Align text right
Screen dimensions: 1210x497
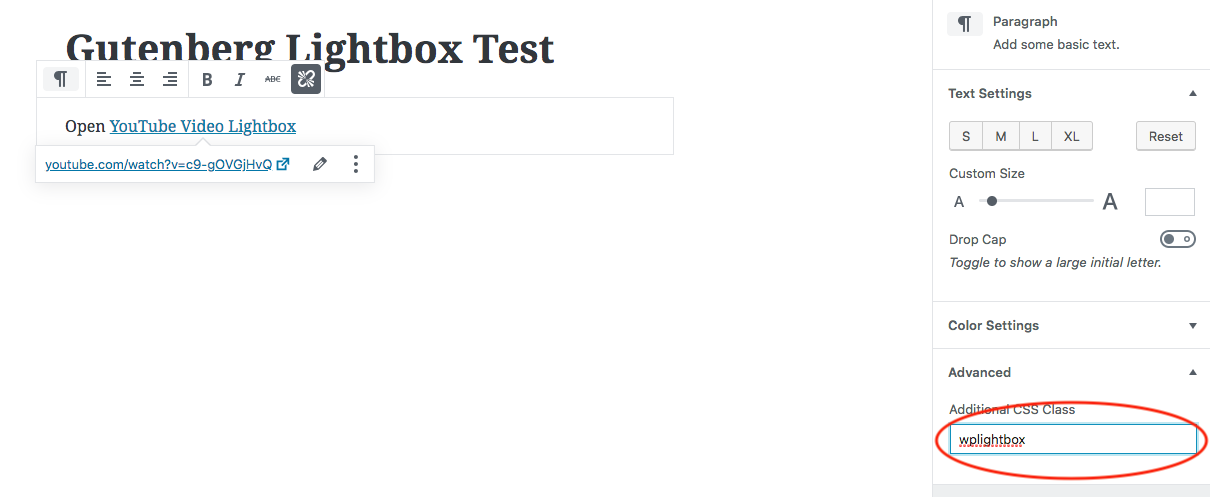[170, 79]
